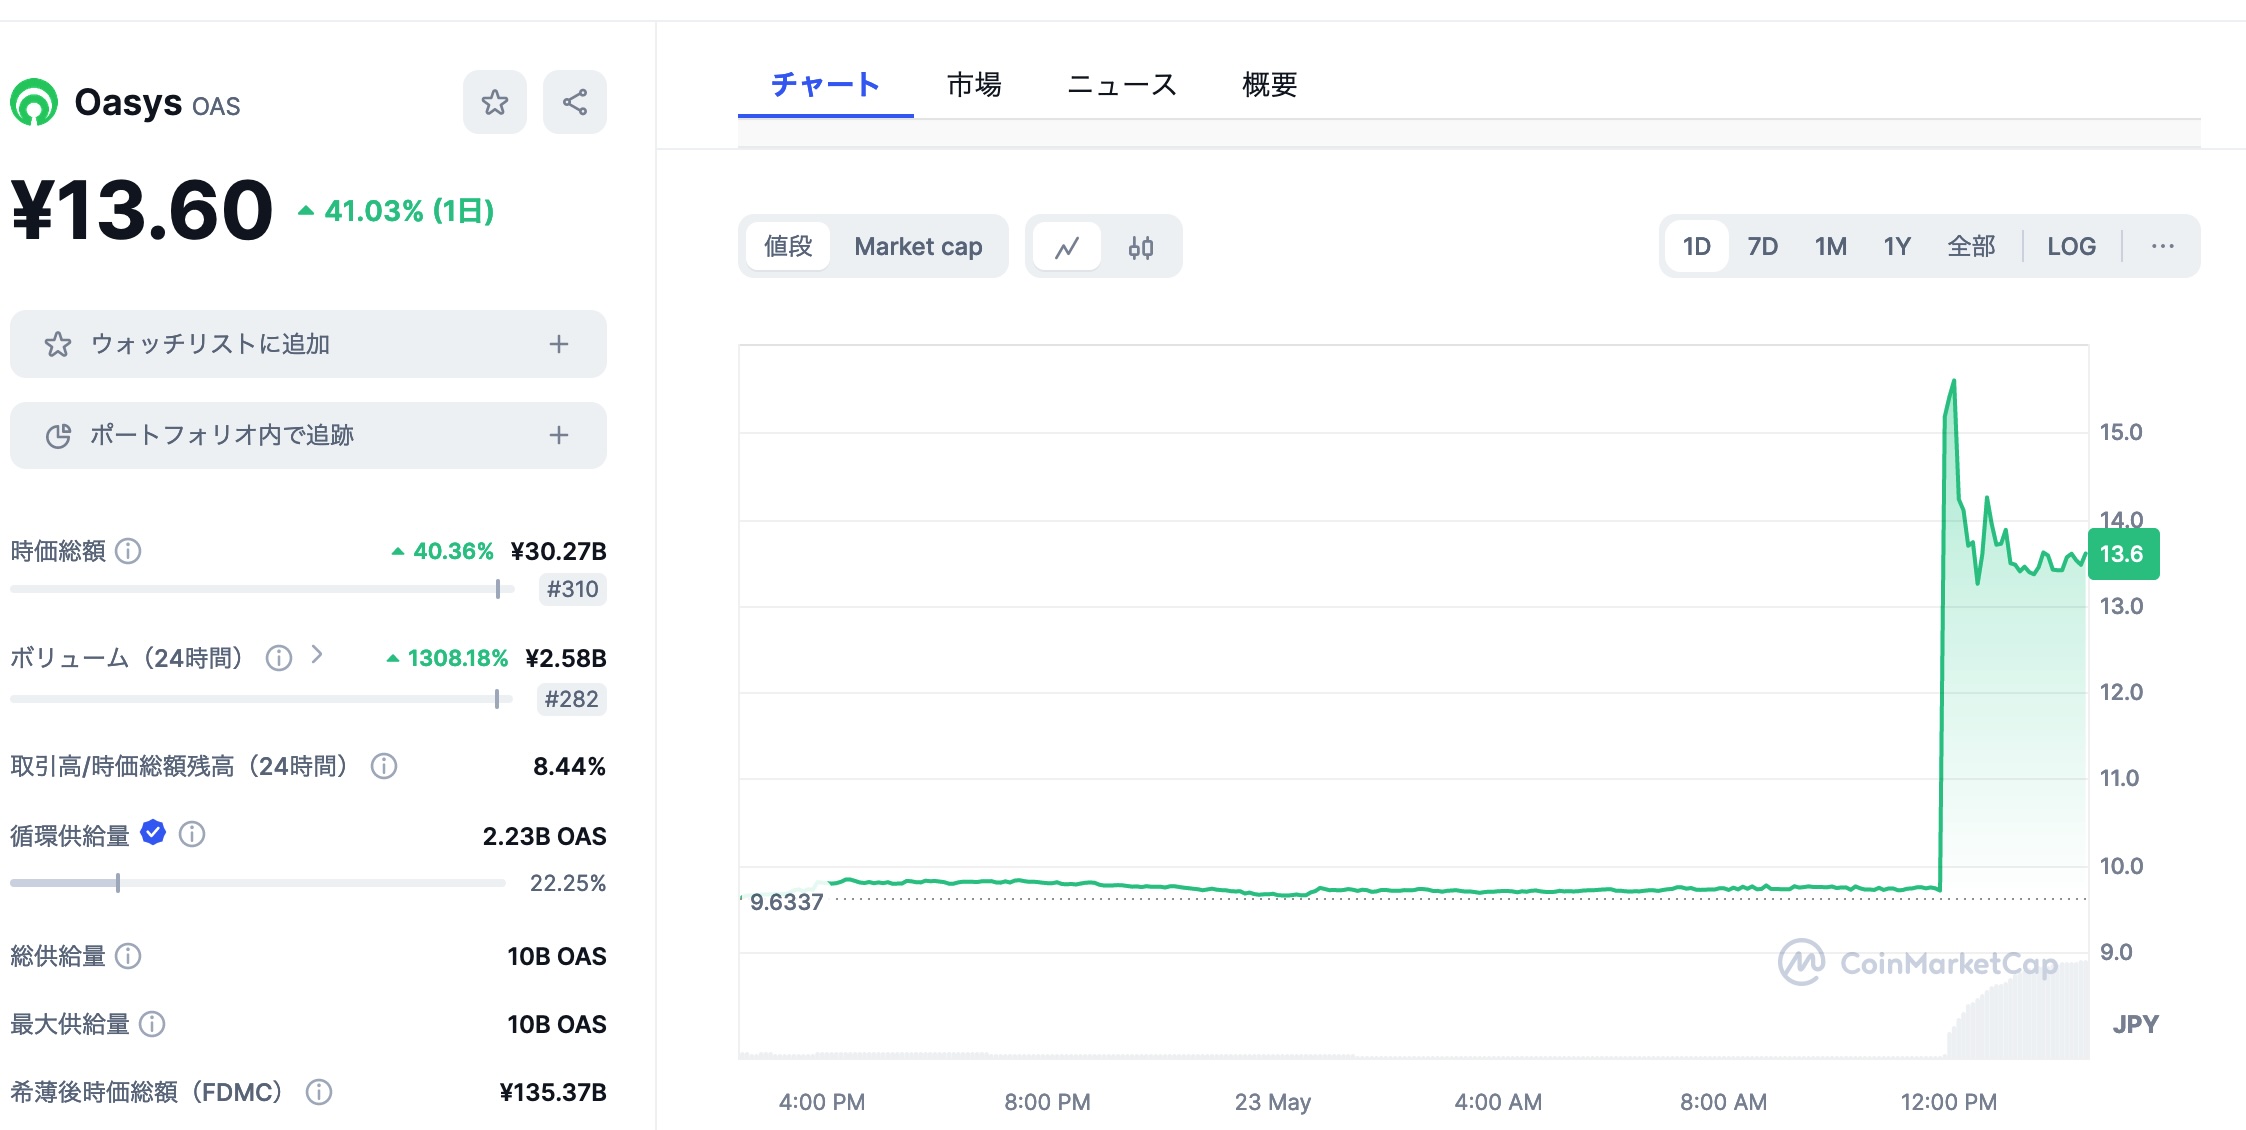Click info icon next to 取引高/時価総額残高
This screenshot has height=1130, width=2246.
coord(384,766)
